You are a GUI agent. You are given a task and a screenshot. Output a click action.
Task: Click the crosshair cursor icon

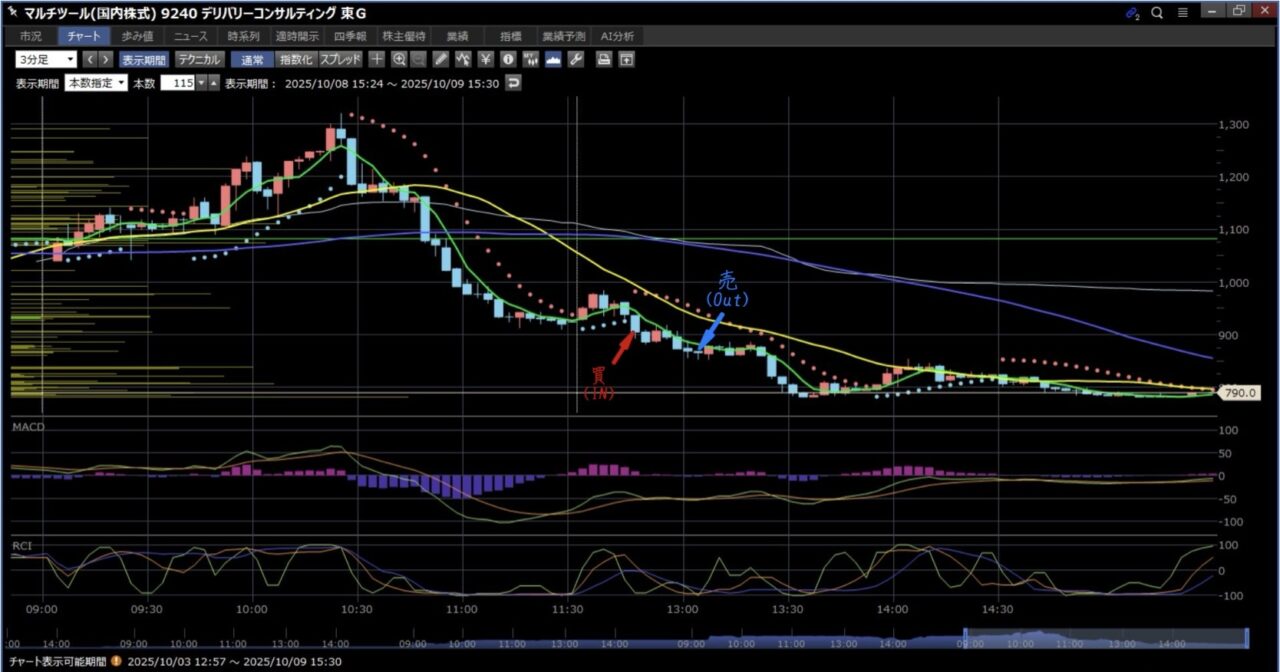click(377, 59)
